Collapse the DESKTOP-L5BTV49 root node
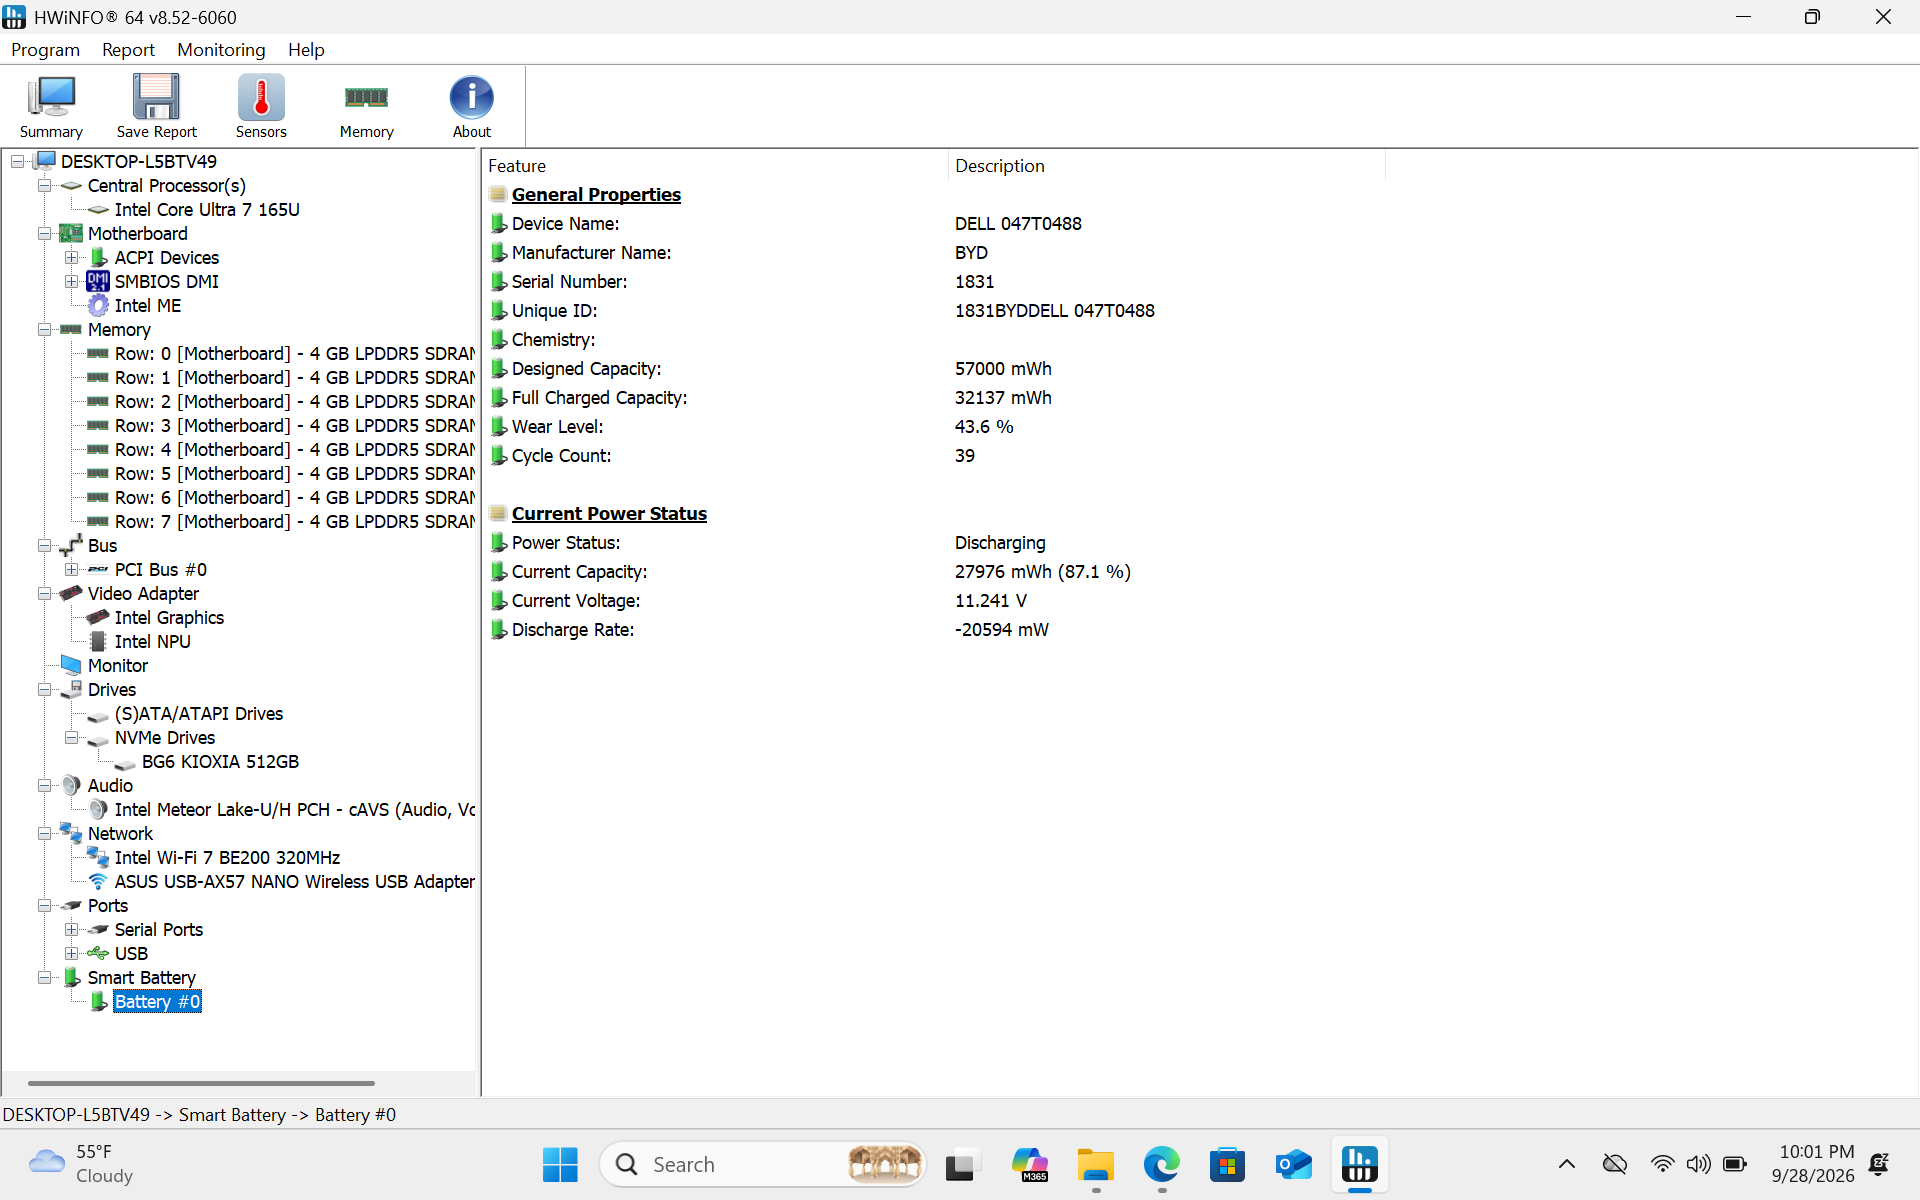1920x1200 pixels. click(17, 162)
